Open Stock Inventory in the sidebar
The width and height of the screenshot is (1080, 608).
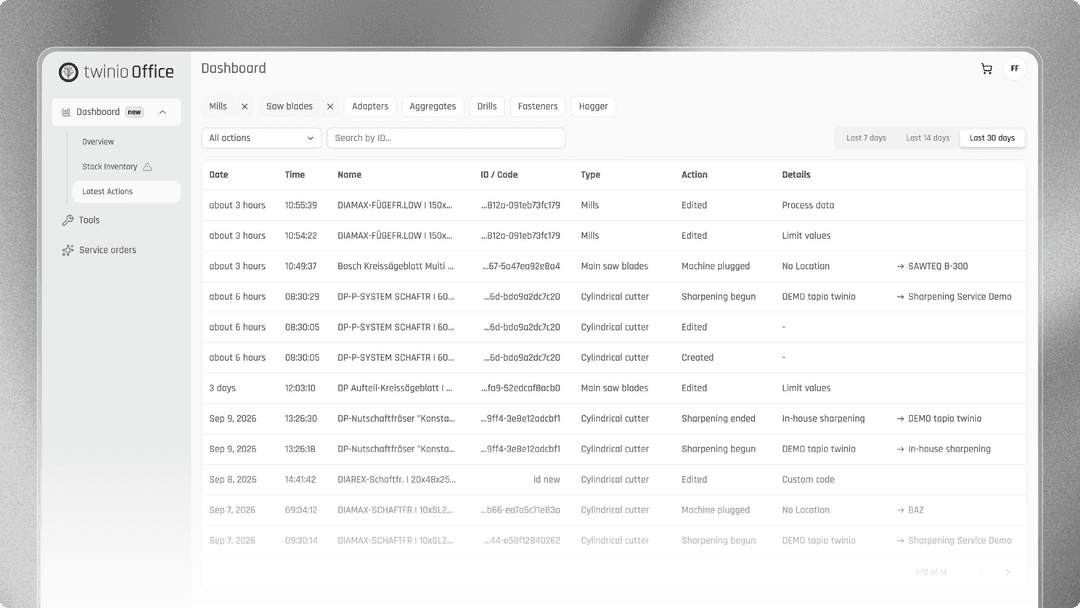[110, 167]
